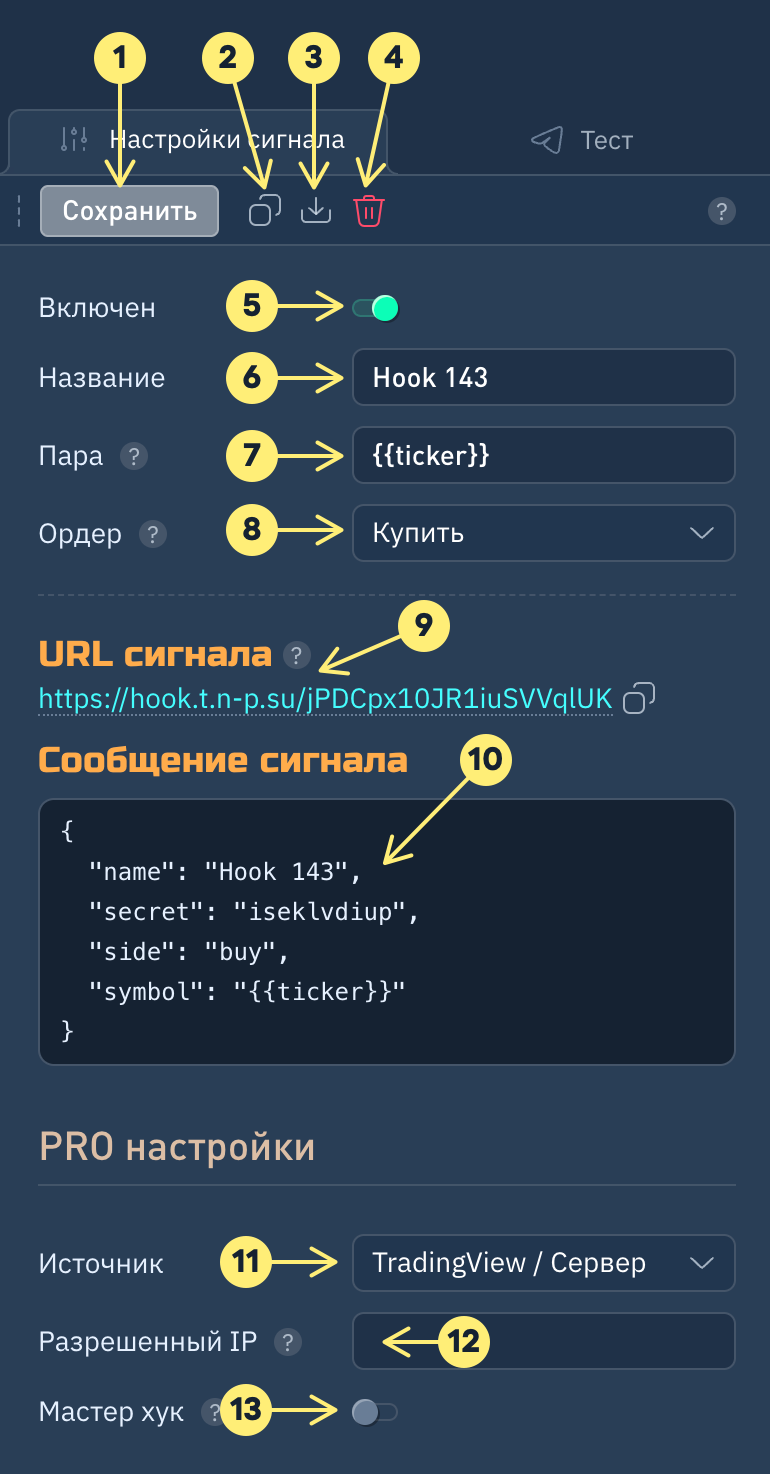Click the help icon in the toolbar
This screenshot has height=1474, width=770.
click(721, 211)
